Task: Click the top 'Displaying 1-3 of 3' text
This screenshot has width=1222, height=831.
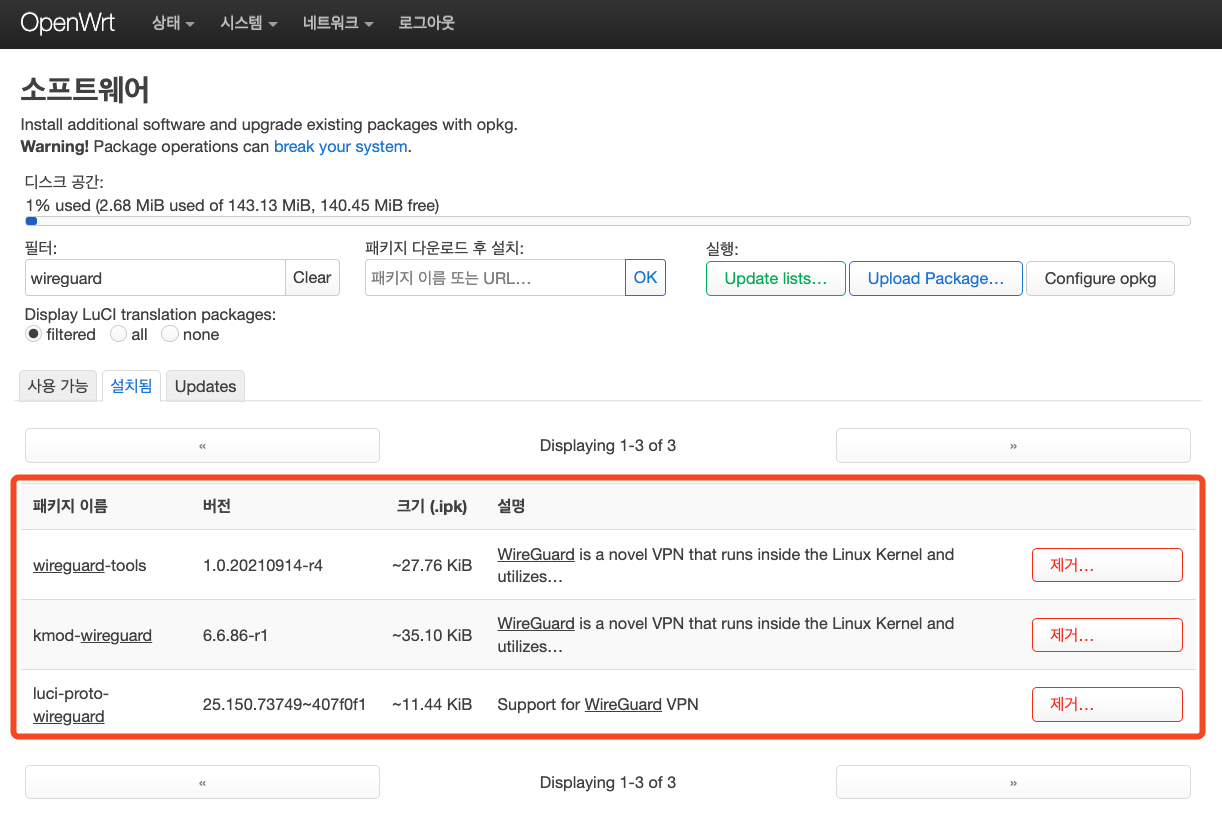Action: click(608, 445)
